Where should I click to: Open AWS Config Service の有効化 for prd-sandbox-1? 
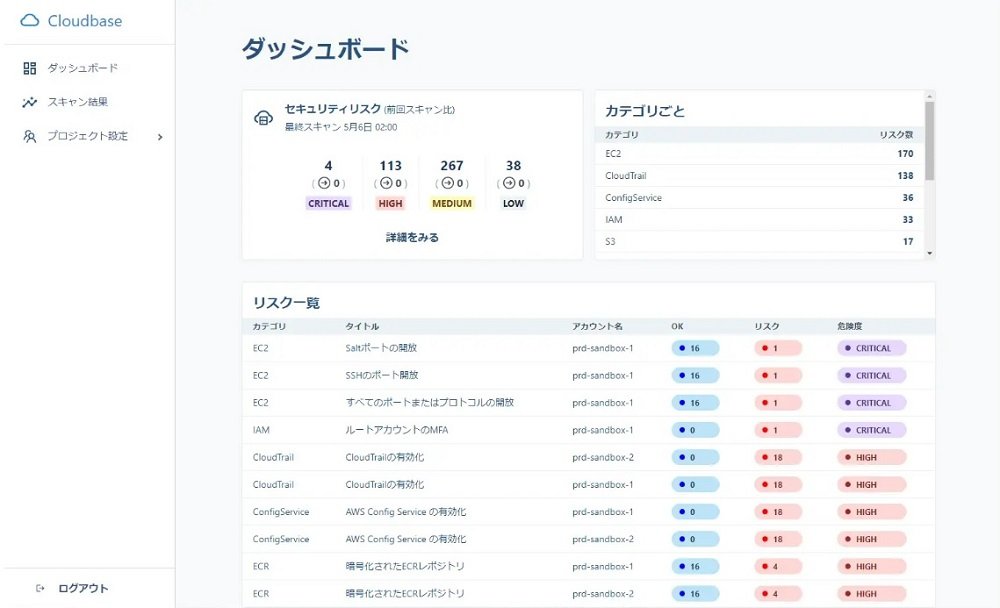(x=406, y=512)
